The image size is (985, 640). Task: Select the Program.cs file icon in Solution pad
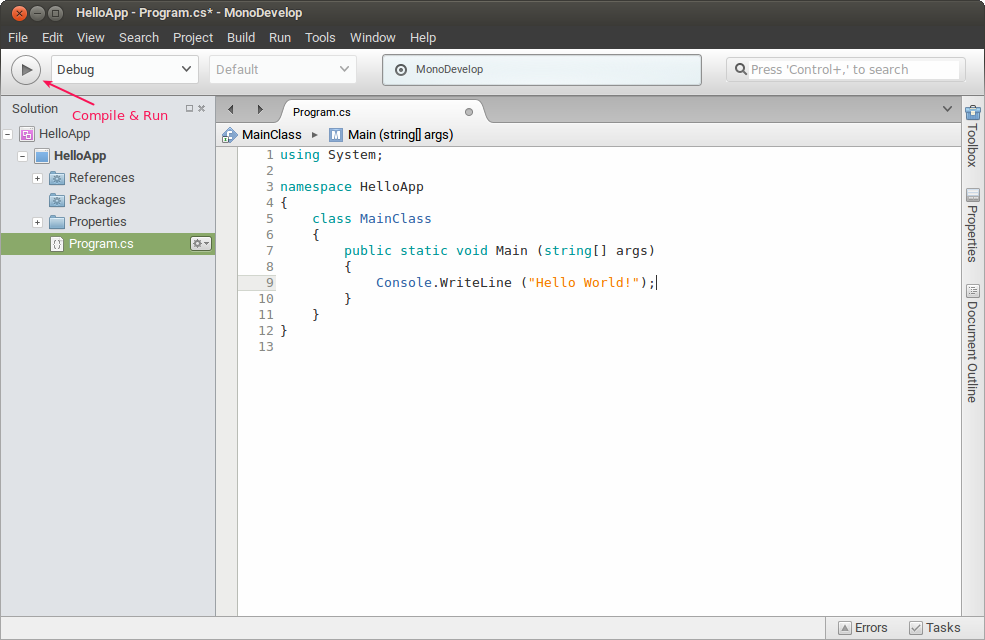click(57, 243)
